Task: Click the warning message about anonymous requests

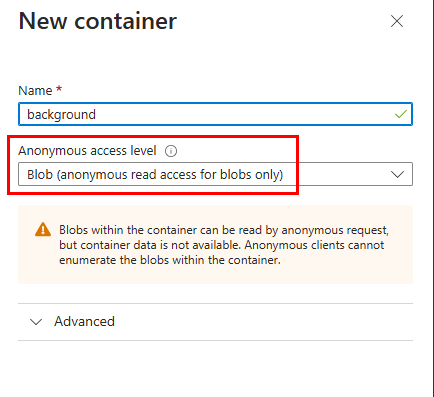Action: pyautogui.click(x=224, y=245)
